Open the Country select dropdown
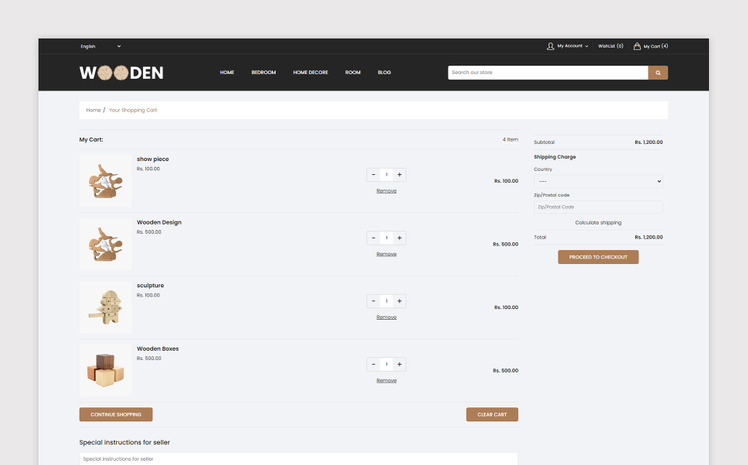 pyautogui.click(x=598, y=181)
